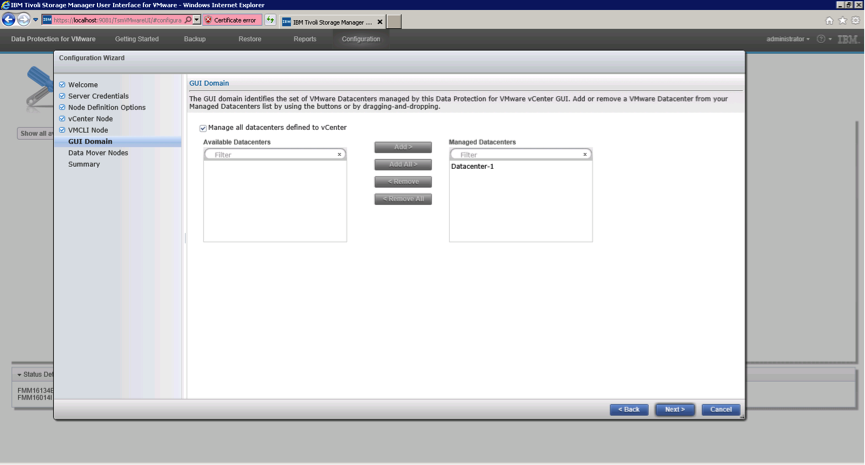Open the Restore tab
Image resolution: width=865 pixels, height=465 pixels.
[x=250, y=39]
